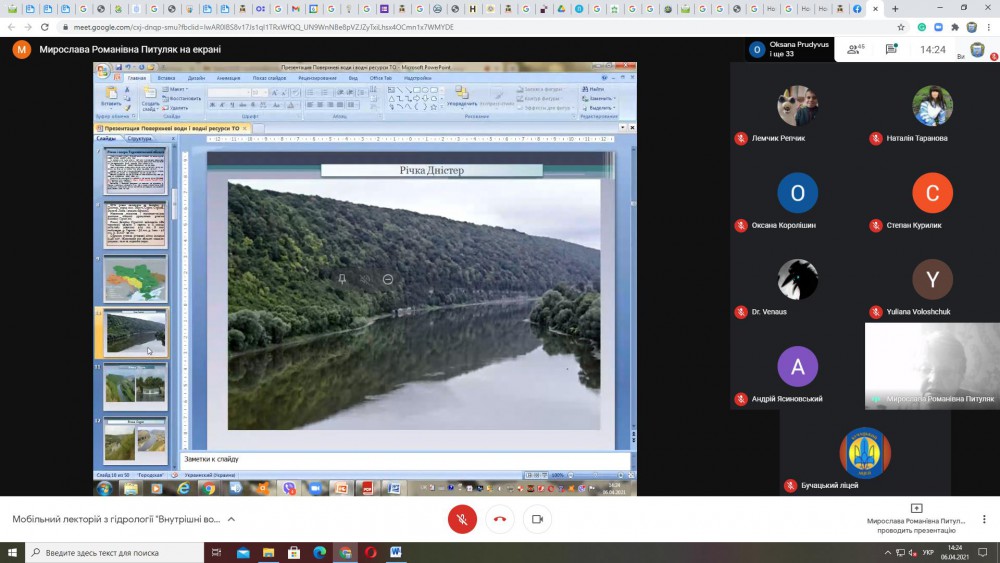Unmute the microphone in the Meet call
Viewport: 1000px width, 563px height.
coord(462,519)
